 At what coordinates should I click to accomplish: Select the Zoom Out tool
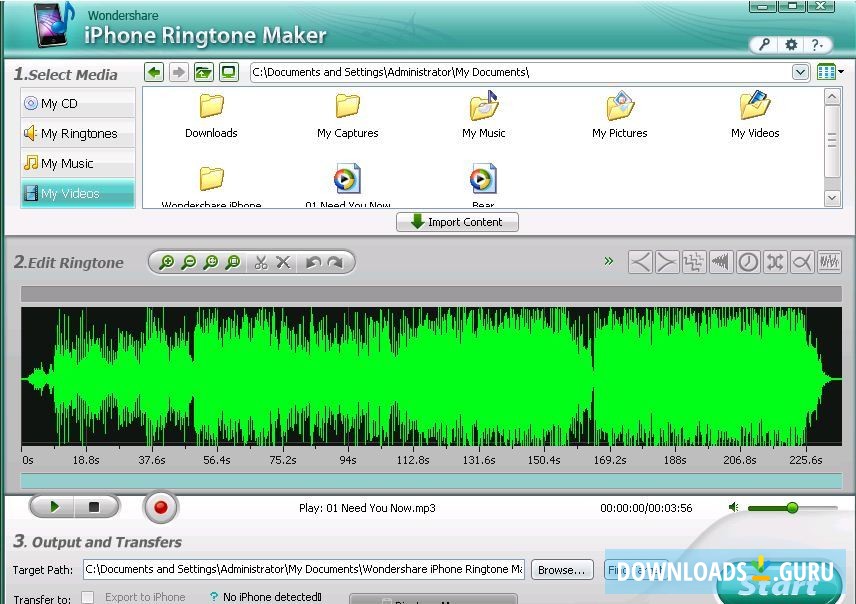pos(188,262)
